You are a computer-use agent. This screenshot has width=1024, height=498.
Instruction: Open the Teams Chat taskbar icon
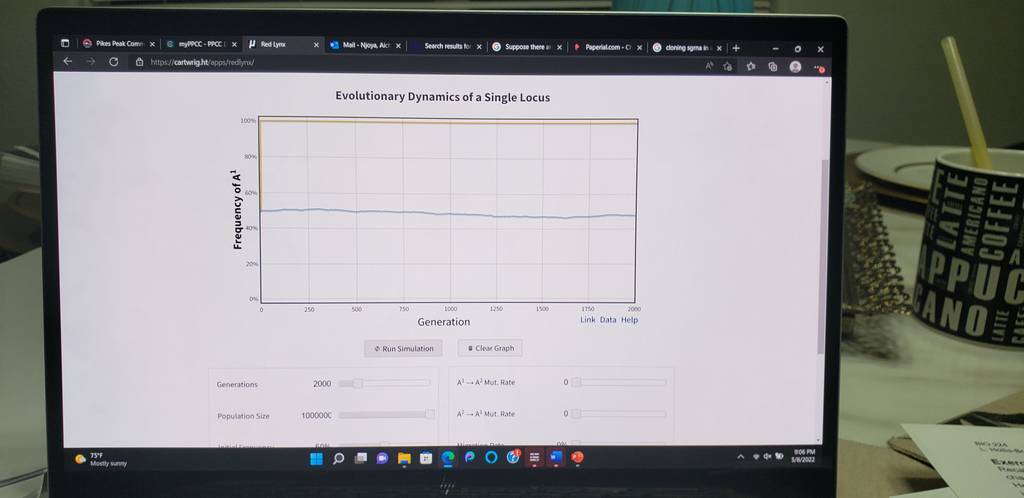click(x=382, y=459)
